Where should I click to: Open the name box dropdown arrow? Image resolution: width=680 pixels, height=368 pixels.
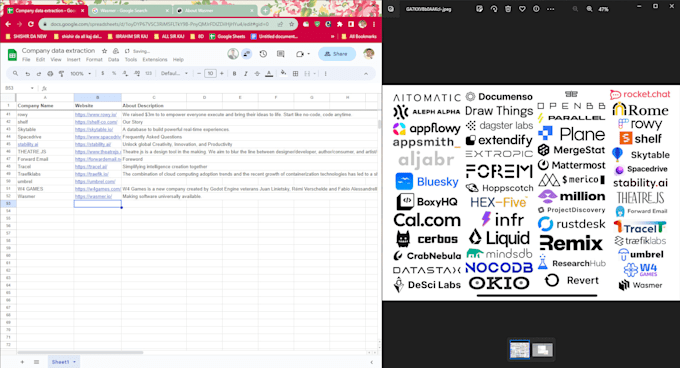[32, 88]
